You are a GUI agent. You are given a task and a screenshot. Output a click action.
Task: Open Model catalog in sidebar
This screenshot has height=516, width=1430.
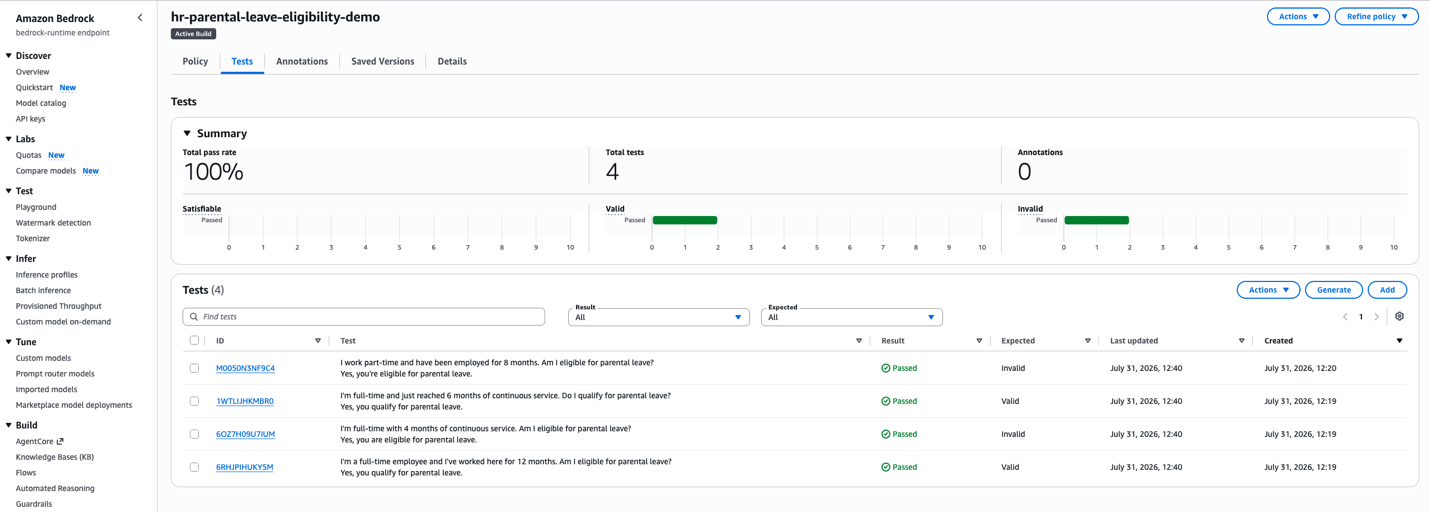pos(41,103)
